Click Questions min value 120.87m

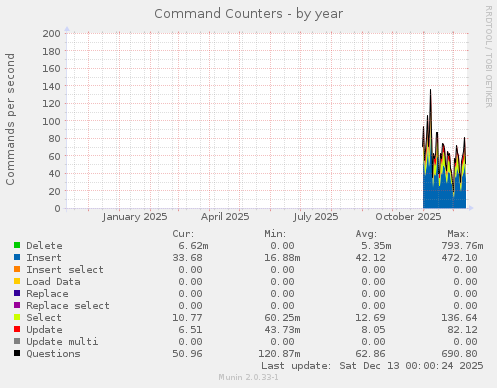279,354
